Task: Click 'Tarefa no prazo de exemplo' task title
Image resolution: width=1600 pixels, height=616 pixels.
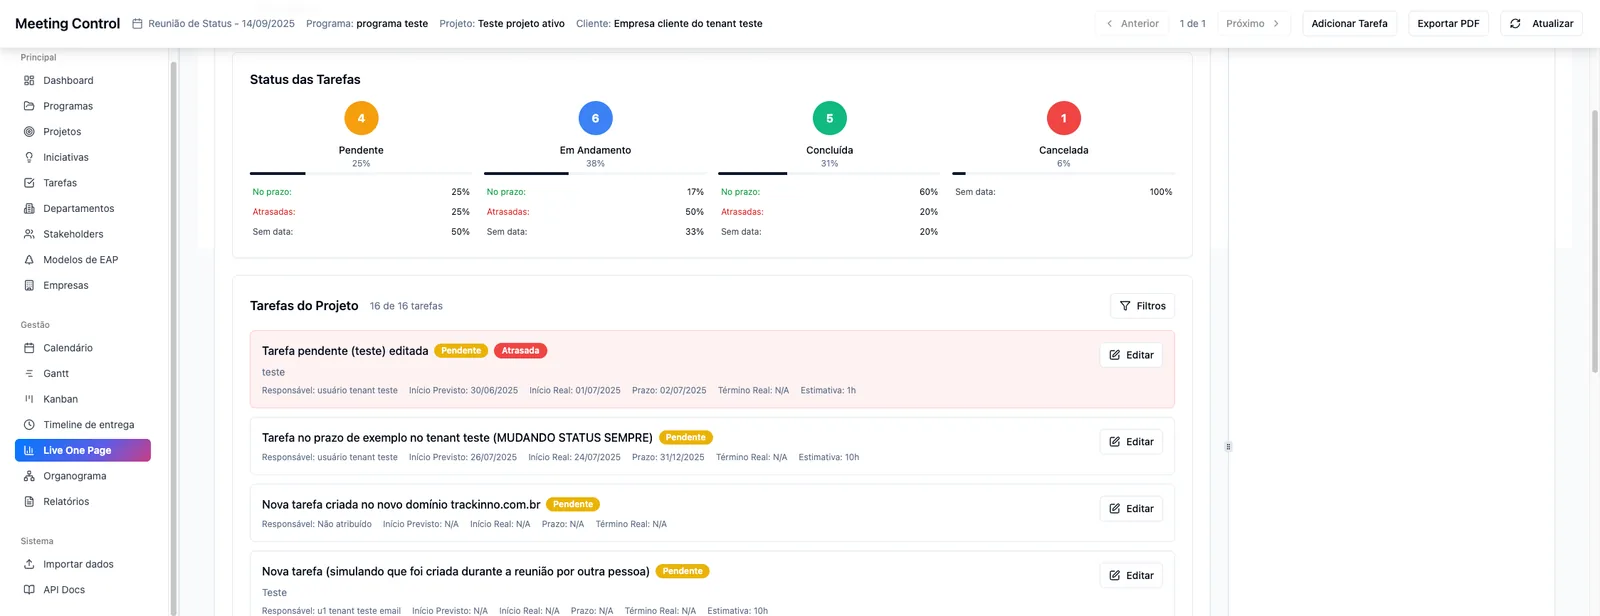Action: tap(457, 438)
